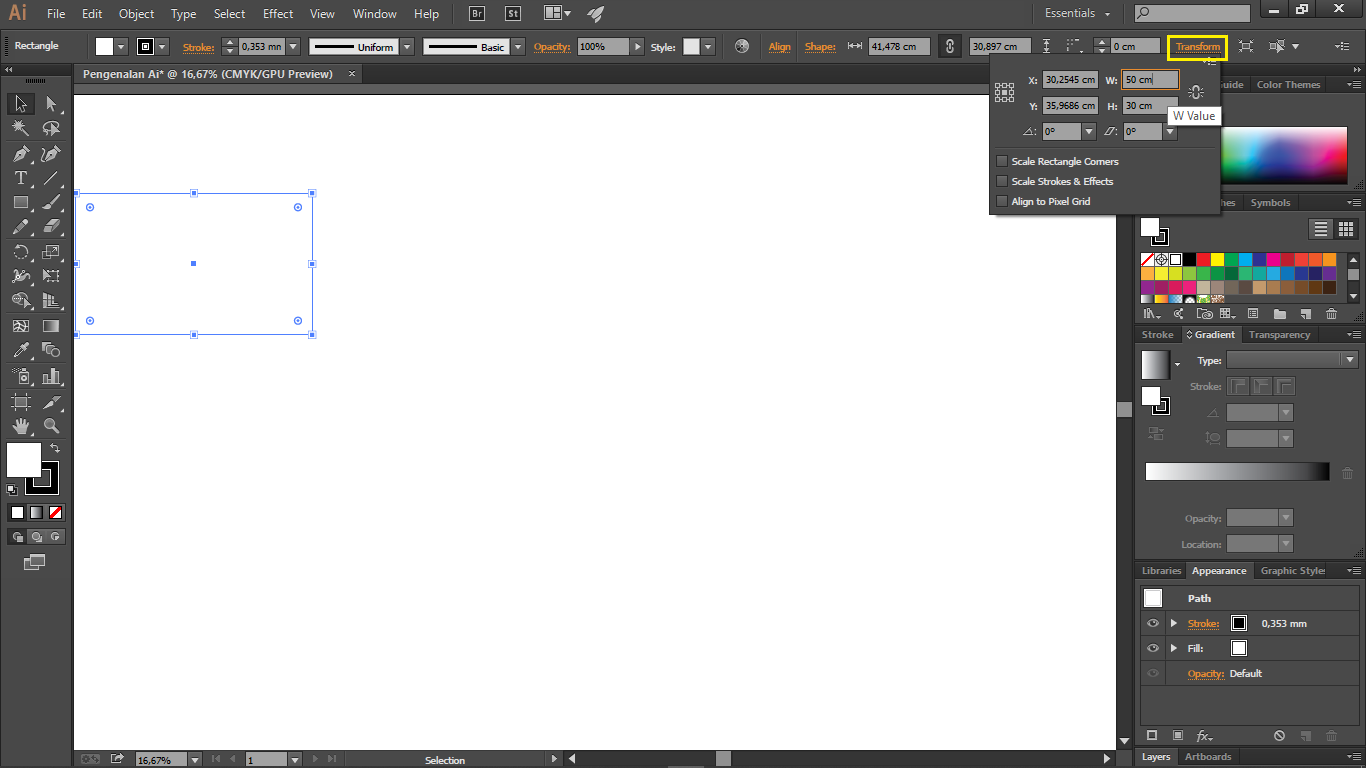This screenshot has width=1366, height=768.
Task: Open the Essentials workspace switcher
Action: coord(1078,14)
